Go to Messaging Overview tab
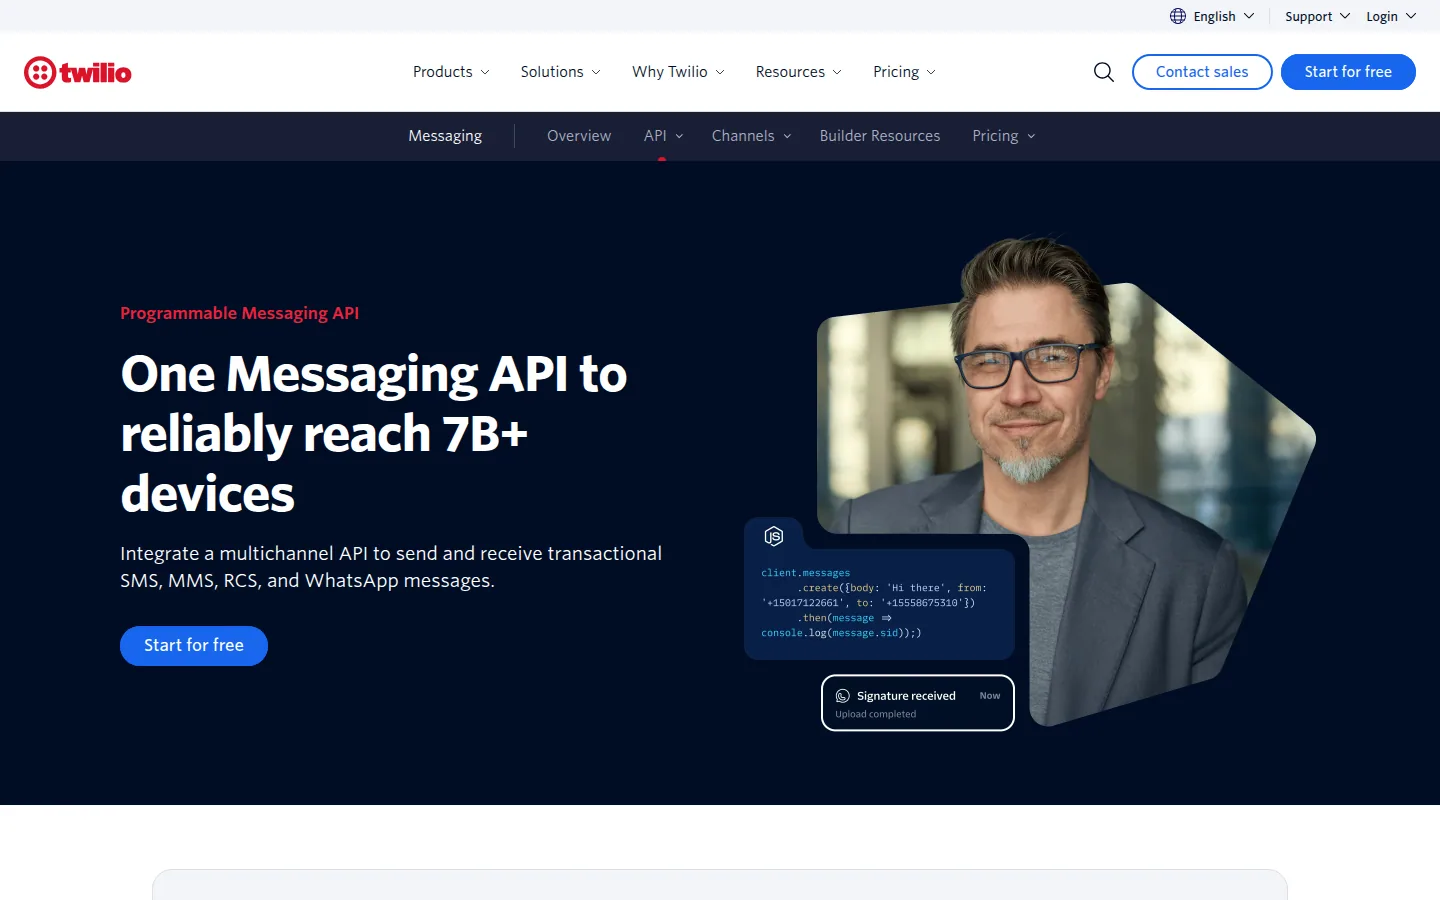 [x=579, y=136]
